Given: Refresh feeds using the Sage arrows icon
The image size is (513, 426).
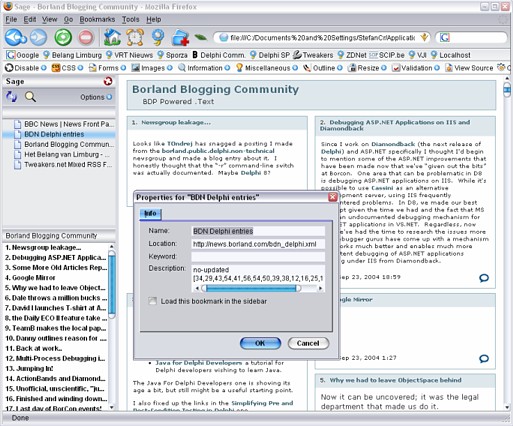Looking at the screenshot, I should click(11, 97).
